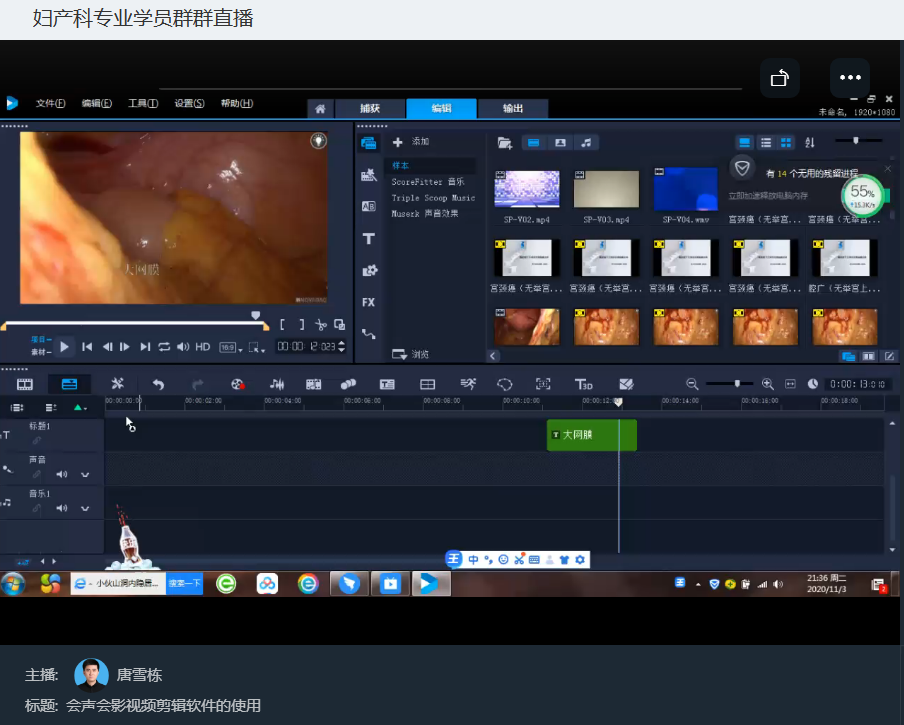Viewport: 904px width, 725px height.
Task: Open the Split Screen Template Creator
Action: click(626, 384)
